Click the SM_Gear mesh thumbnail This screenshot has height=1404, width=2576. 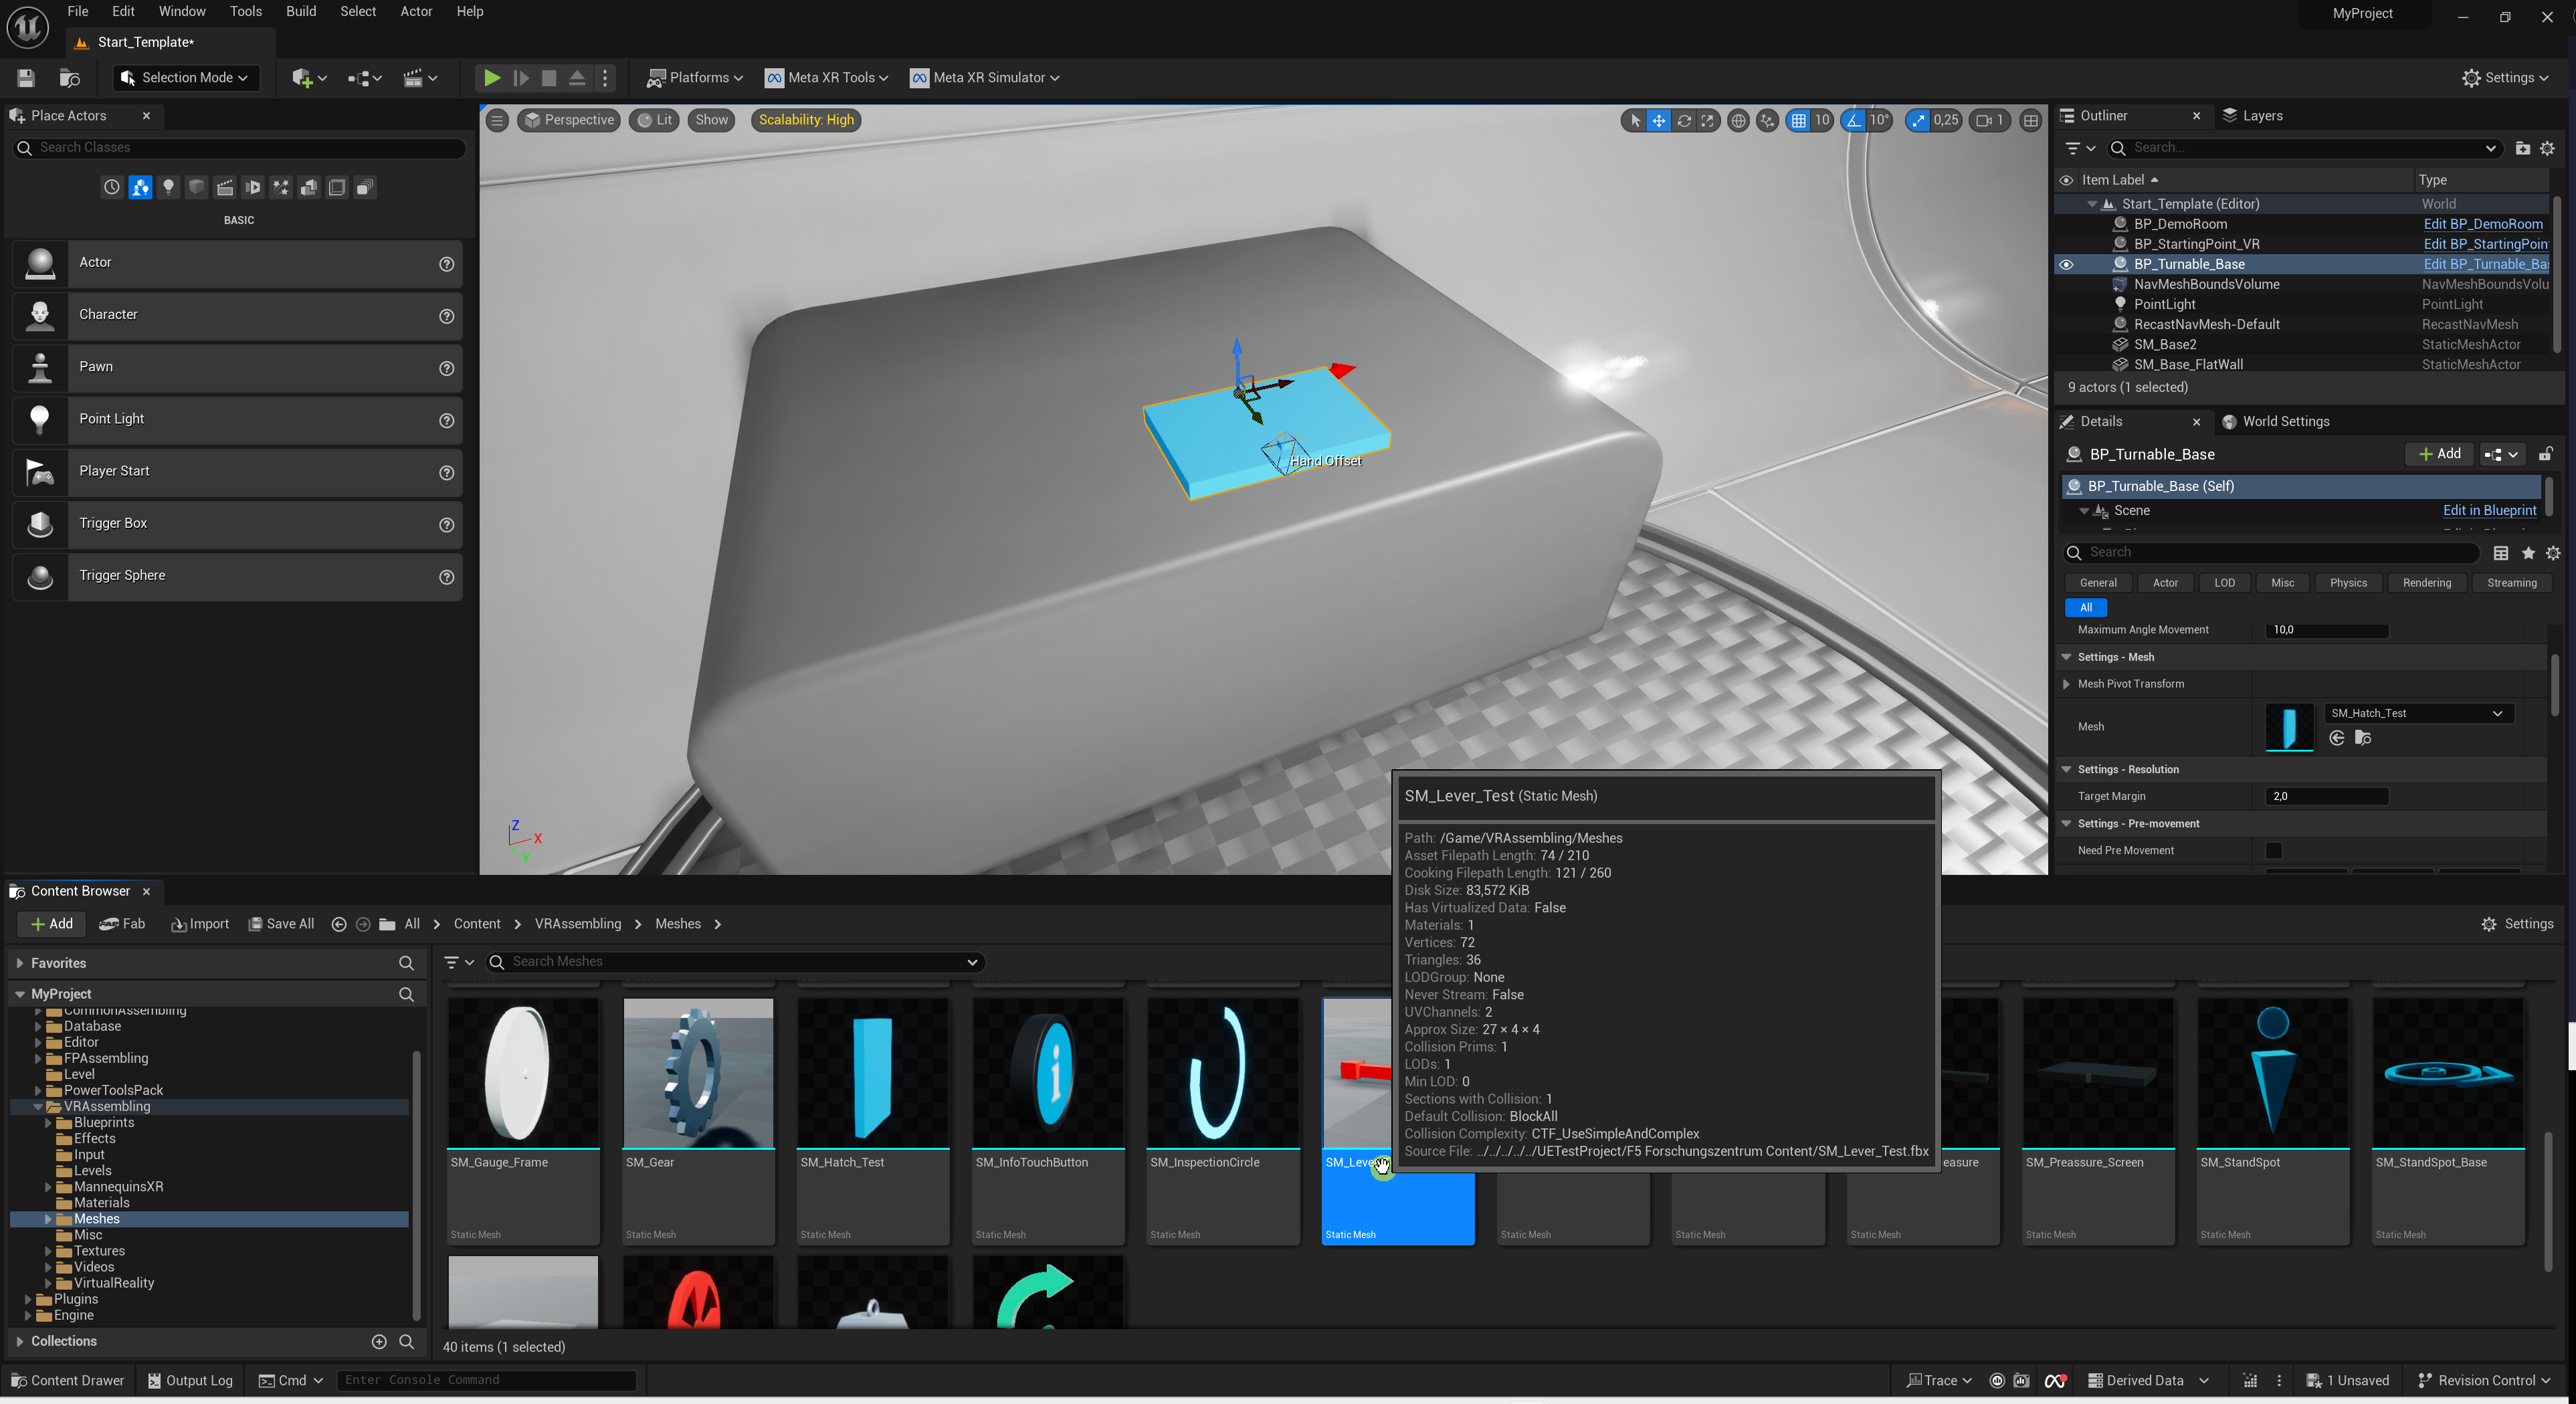pos(697,1072)
